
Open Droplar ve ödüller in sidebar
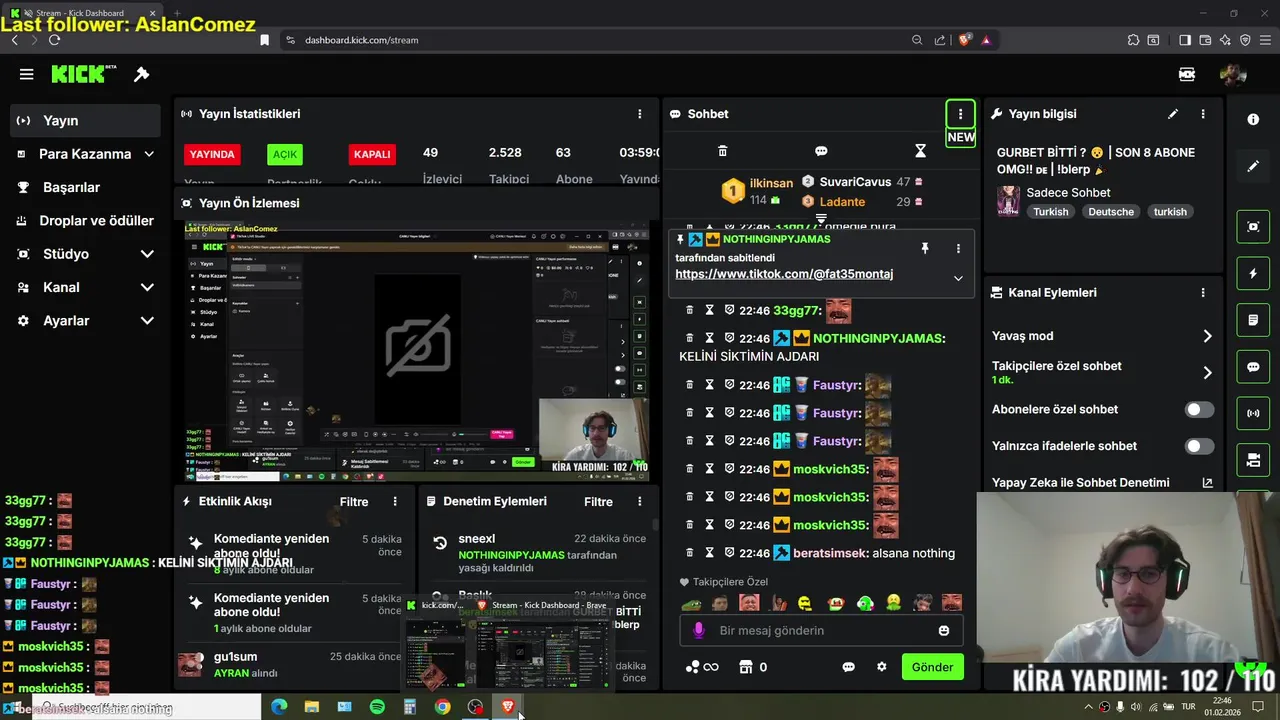[85, 221]
